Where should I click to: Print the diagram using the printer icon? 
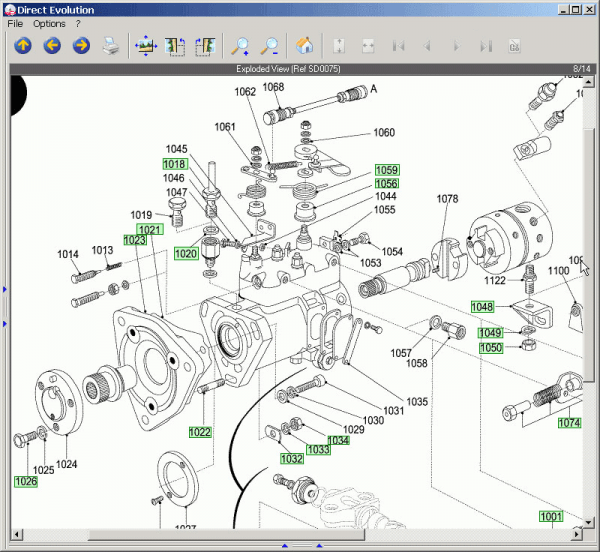pyautogui.click(x=111, y=46)
